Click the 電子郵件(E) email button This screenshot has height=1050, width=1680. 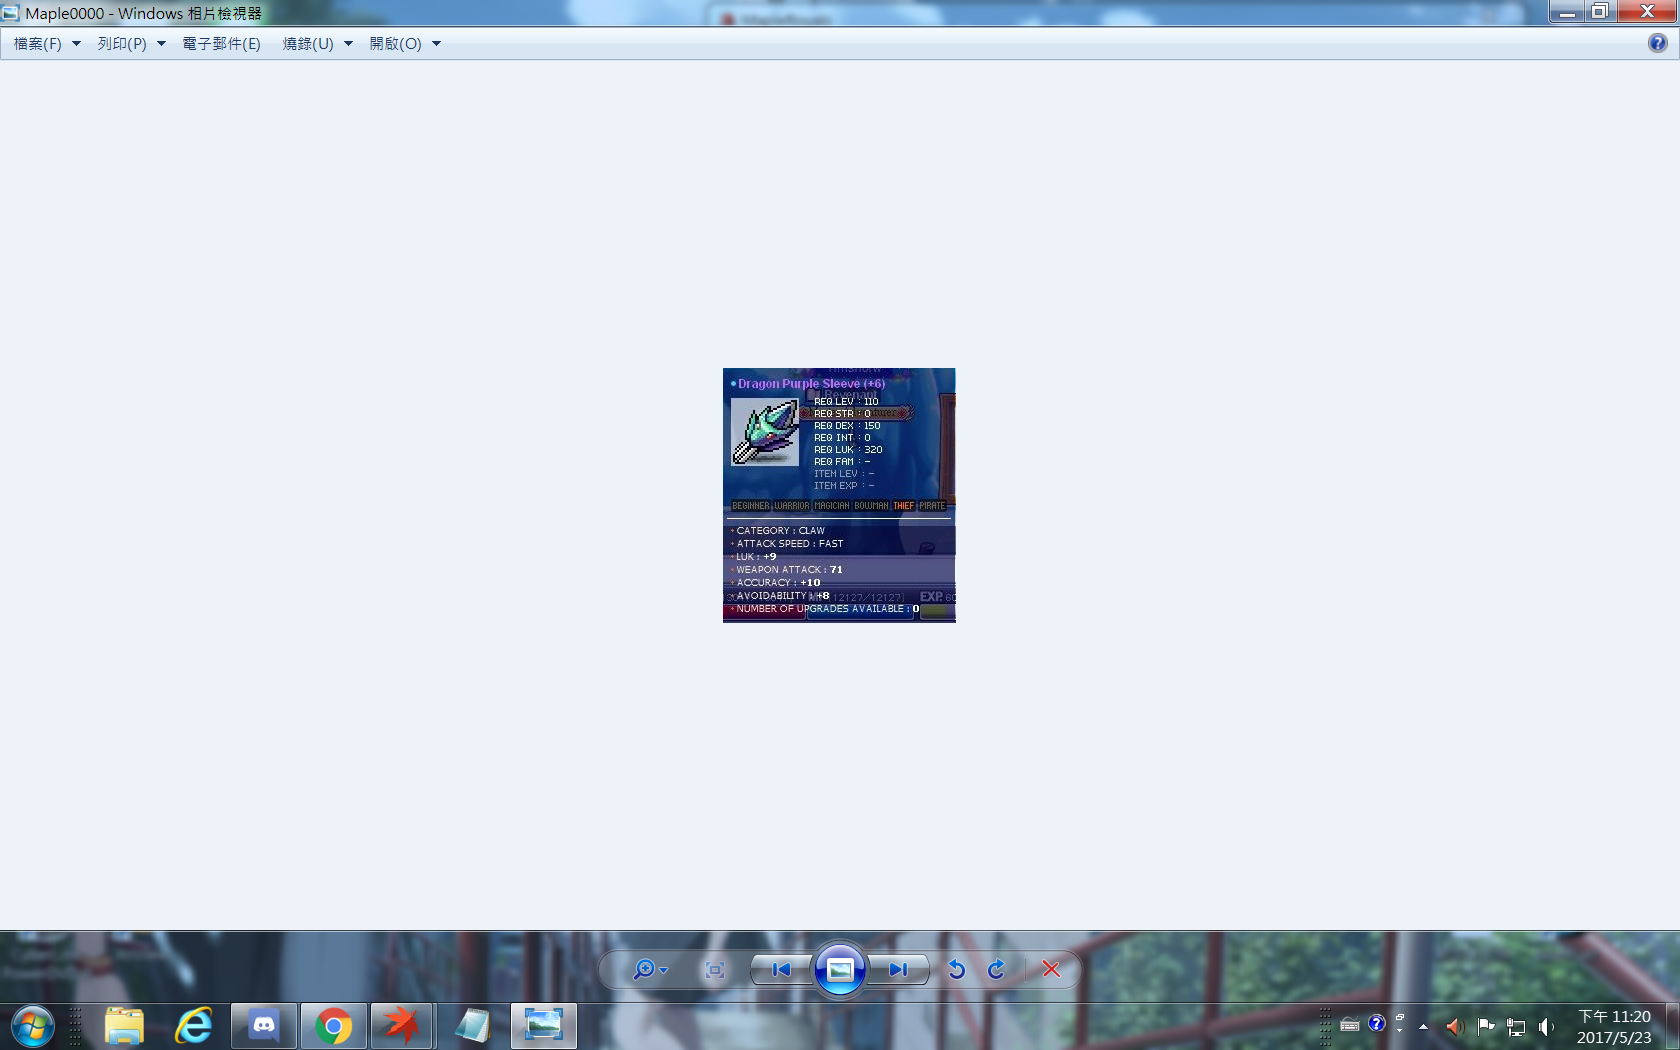[221, 44]
